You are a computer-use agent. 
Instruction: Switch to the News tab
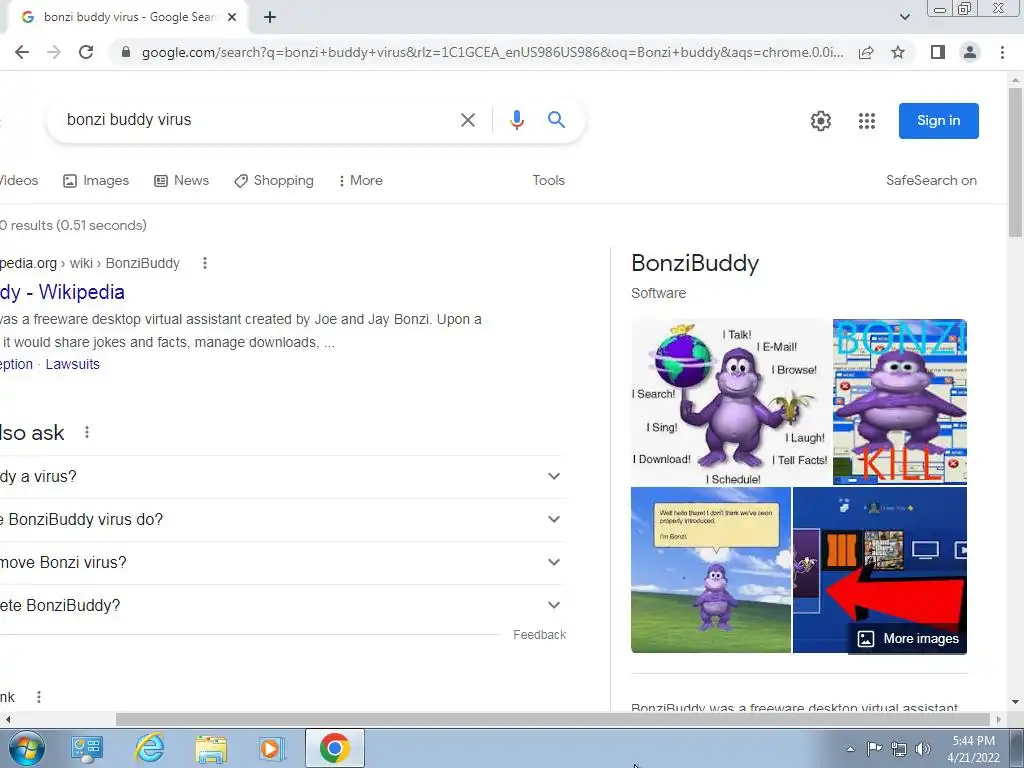pyautogui.click(x=182, y=180)
